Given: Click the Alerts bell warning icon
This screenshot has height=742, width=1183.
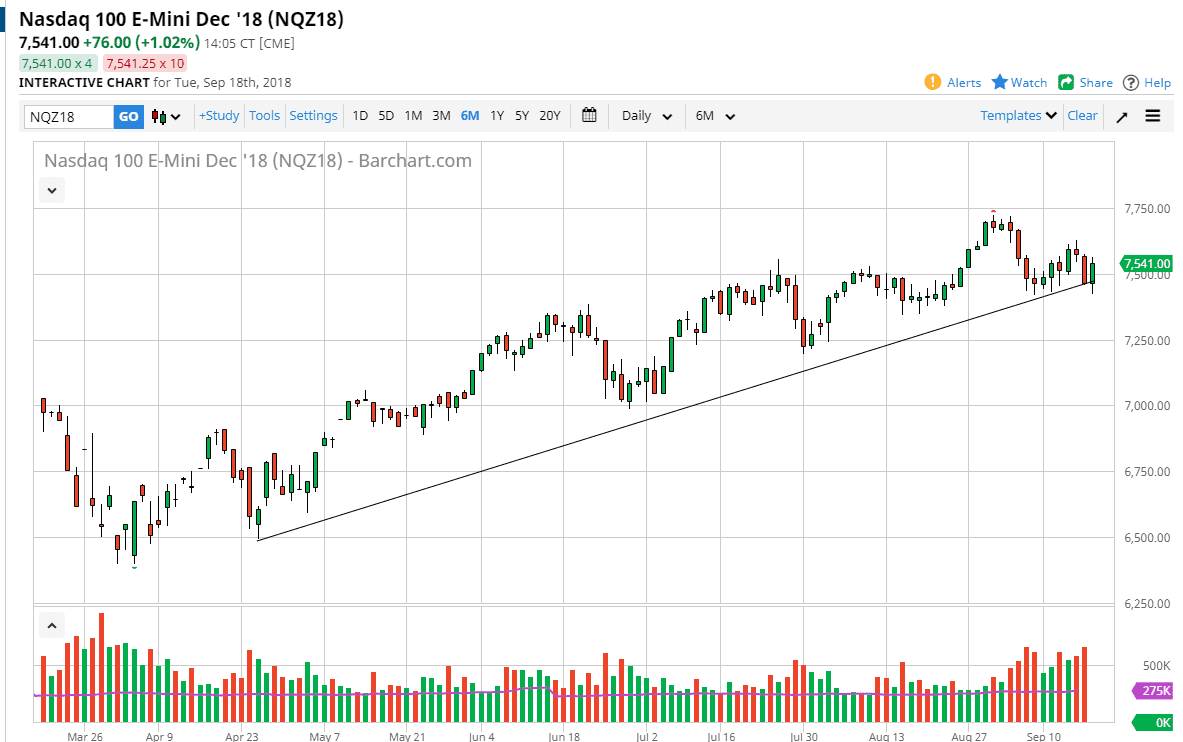Looking at the screenshot, I should (x=932, y=83).
